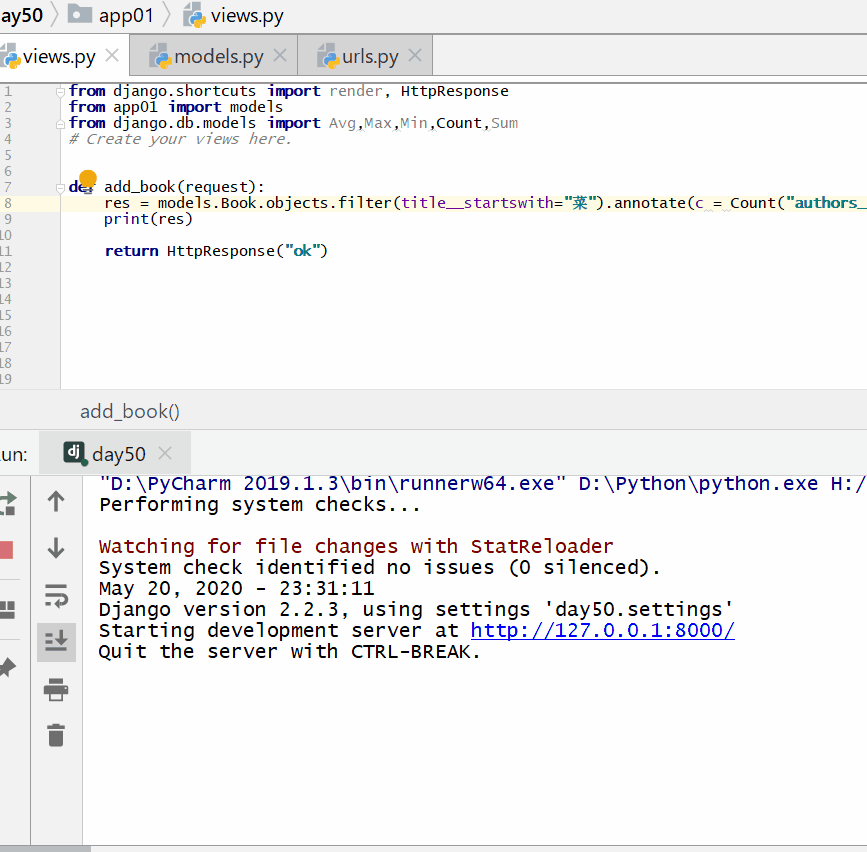
Task: Toggle scroll to end of console
Action: (56, 642)
